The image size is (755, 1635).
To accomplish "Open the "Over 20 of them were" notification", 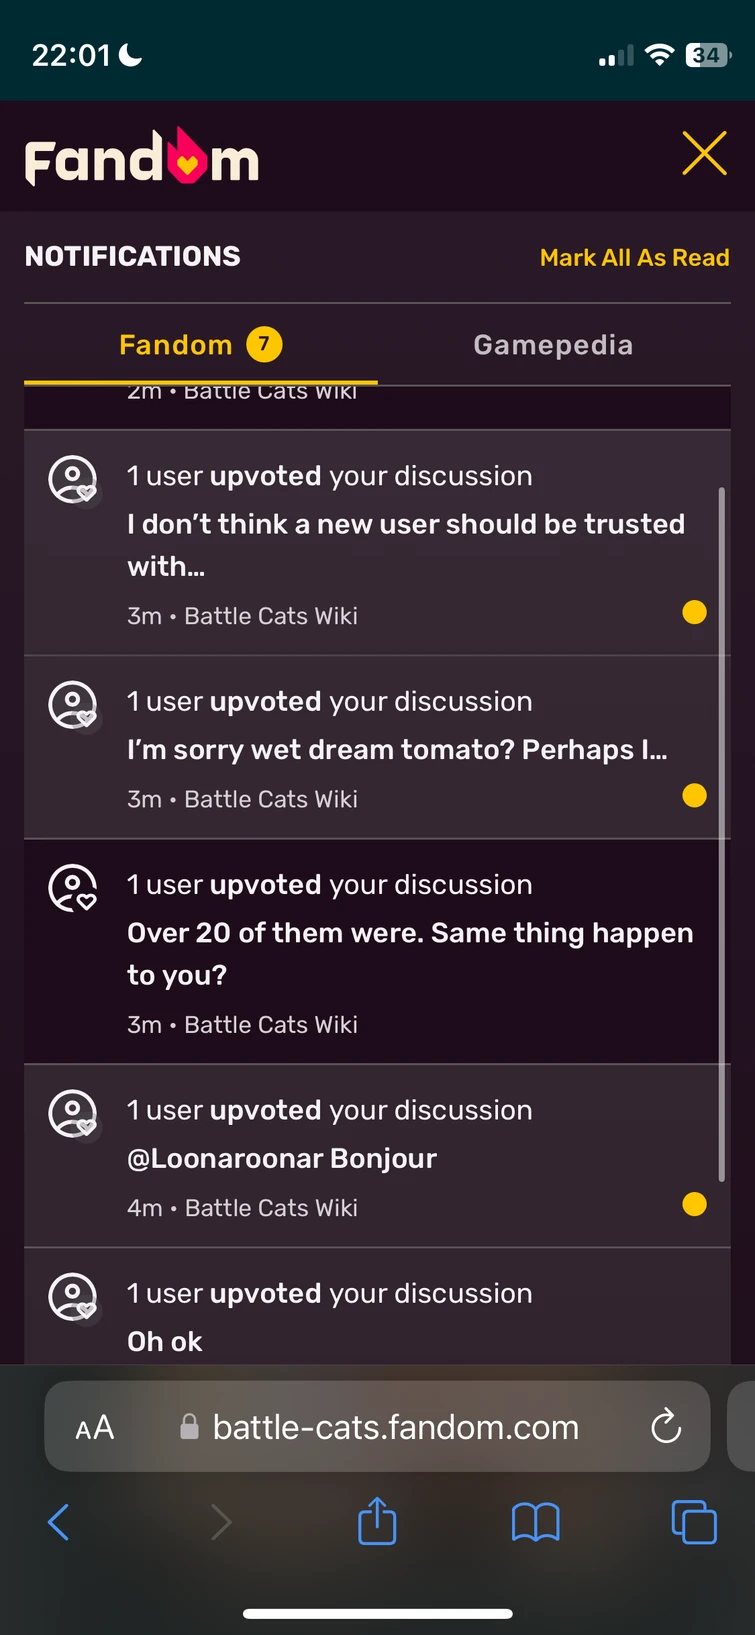I will 377,951.
